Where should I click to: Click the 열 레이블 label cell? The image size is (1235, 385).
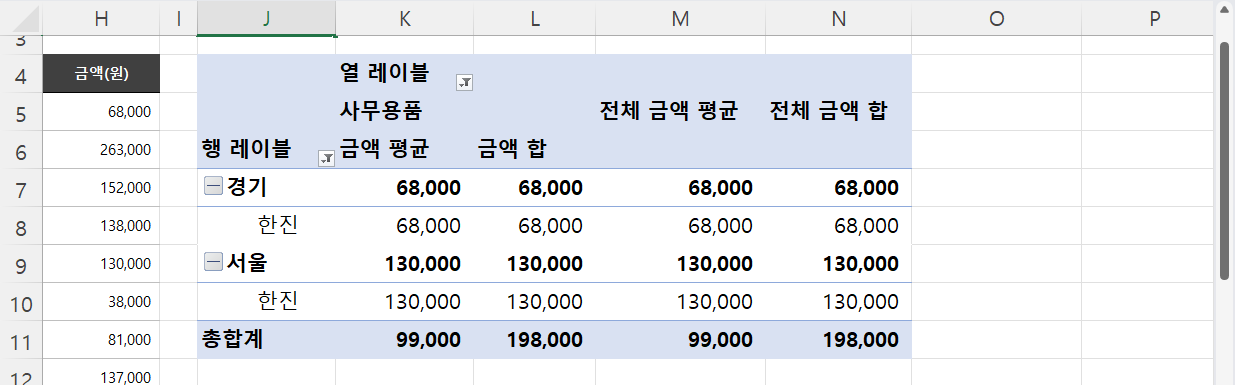pos(404,73)
